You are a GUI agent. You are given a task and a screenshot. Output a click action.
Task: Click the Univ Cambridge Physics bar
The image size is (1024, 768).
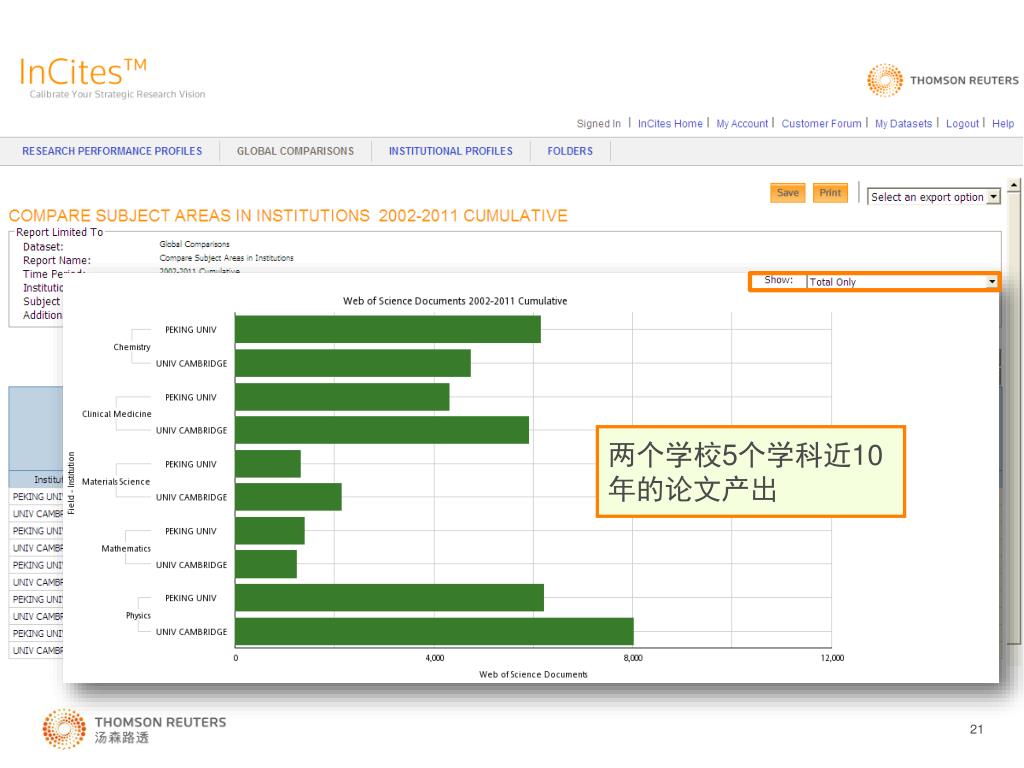(434, 632)
